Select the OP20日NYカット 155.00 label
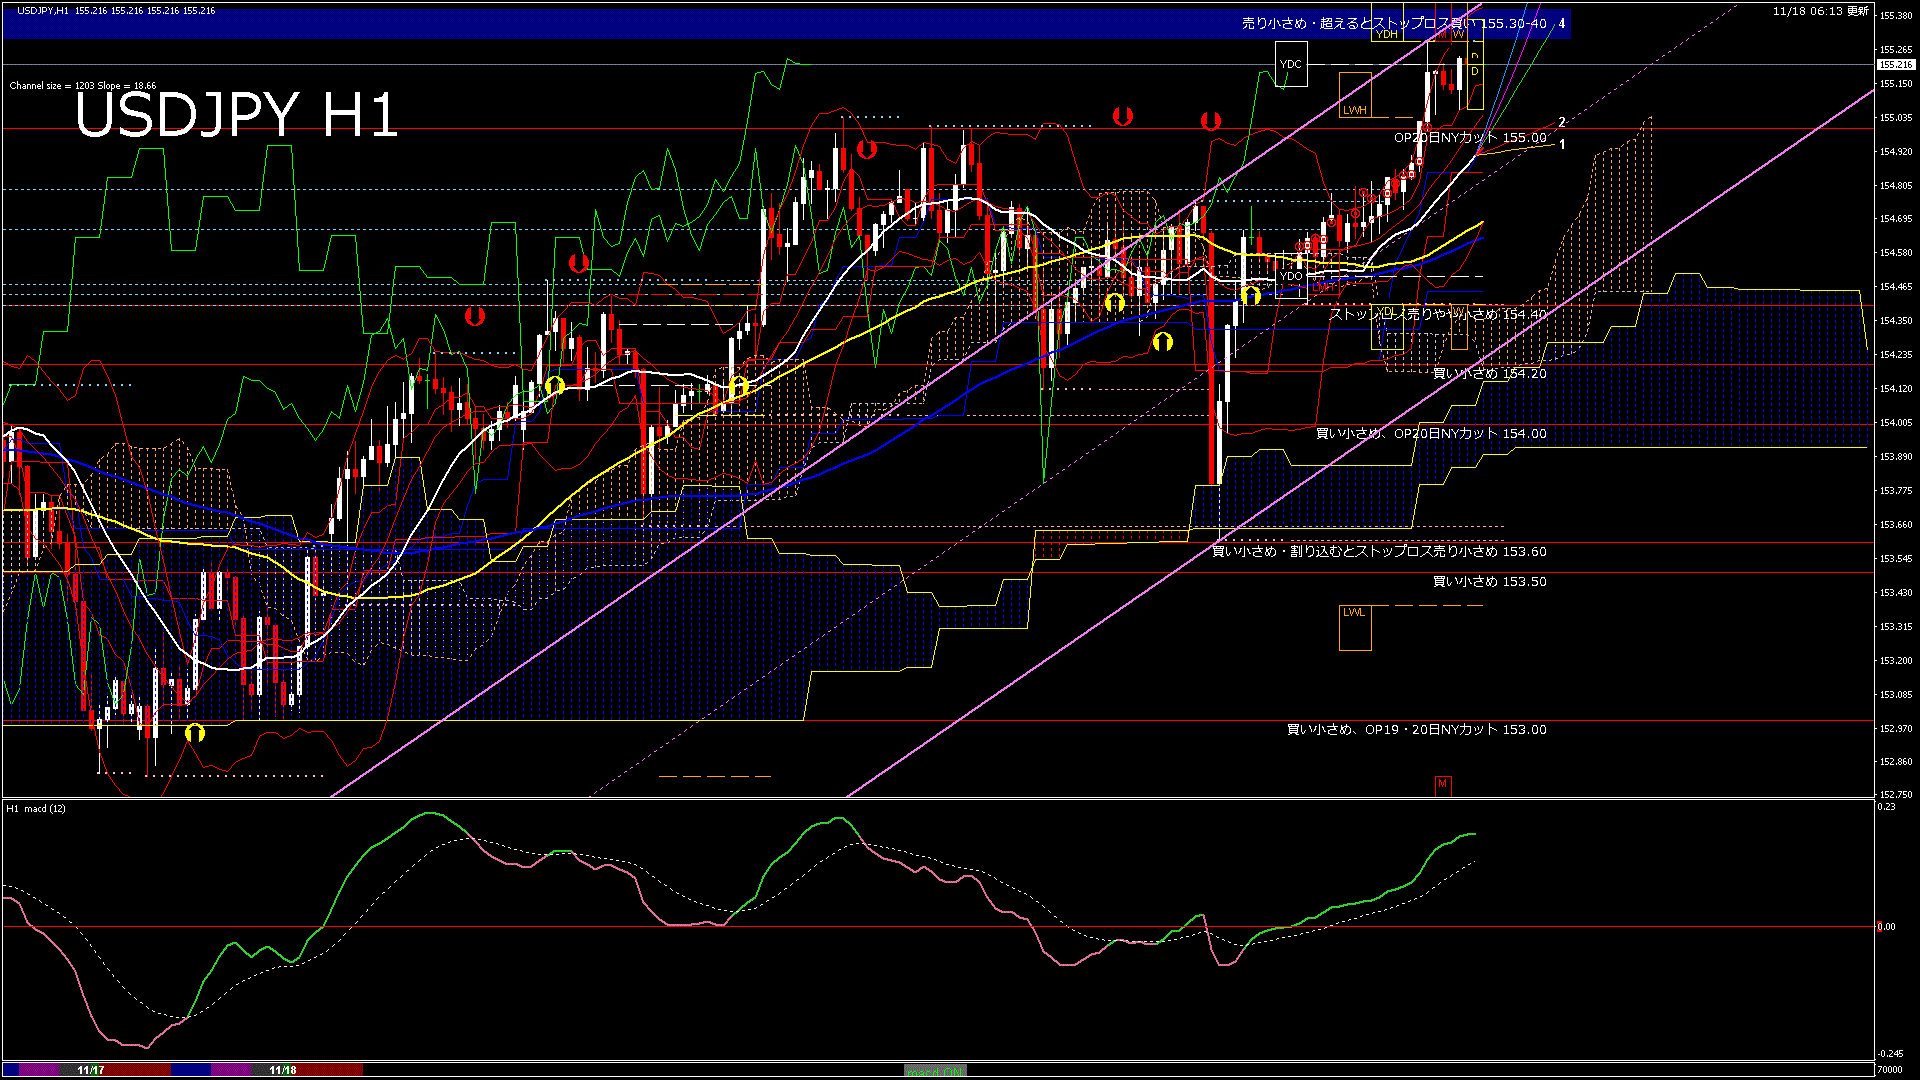1920x1080 pixels. point(1469,138)
